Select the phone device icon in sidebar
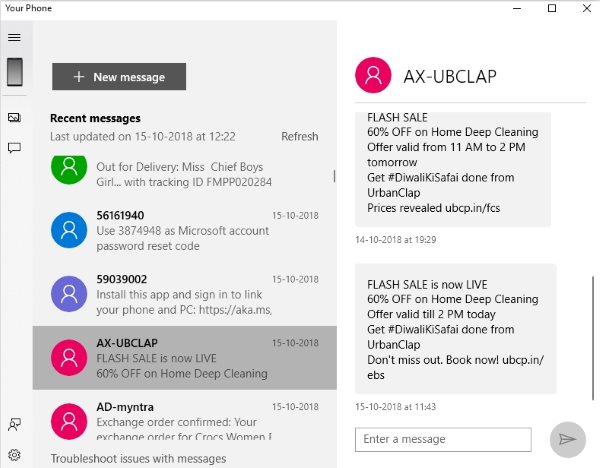 [15, 72]
